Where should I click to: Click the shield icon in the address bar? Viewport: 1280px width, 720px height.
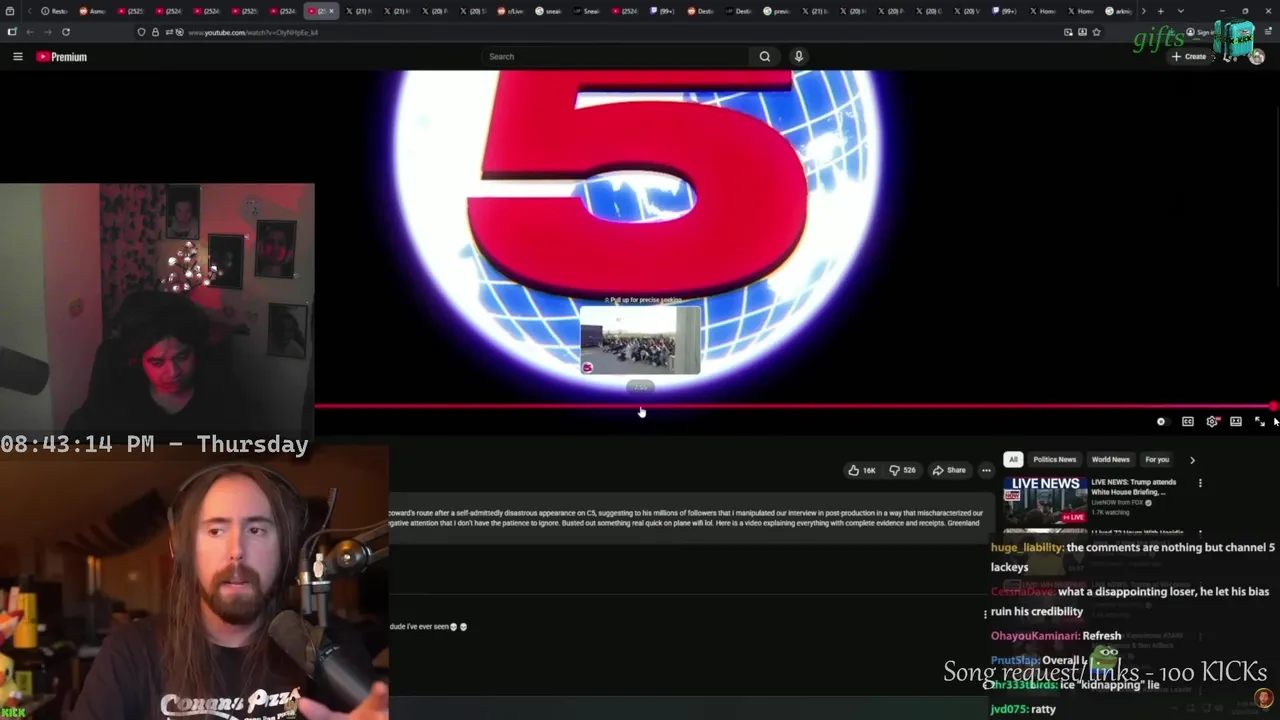pos(142,32)
